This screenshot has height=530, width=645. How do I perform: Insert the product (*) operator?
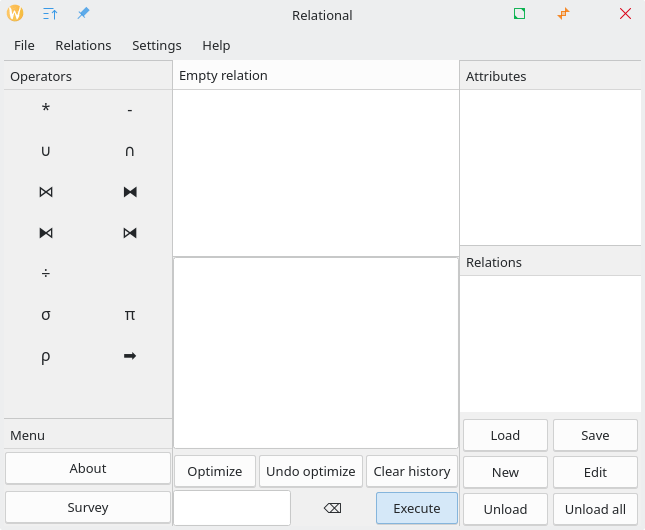[x=46, y=109]
